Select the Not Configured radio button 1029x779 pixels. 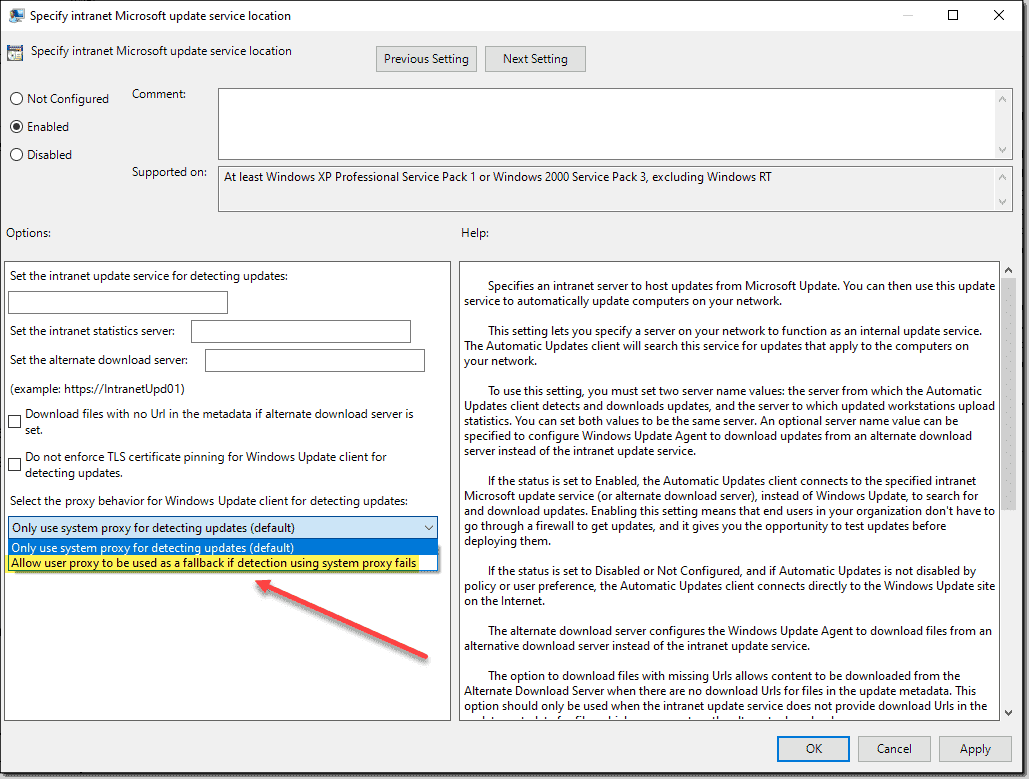pos(15,98)
